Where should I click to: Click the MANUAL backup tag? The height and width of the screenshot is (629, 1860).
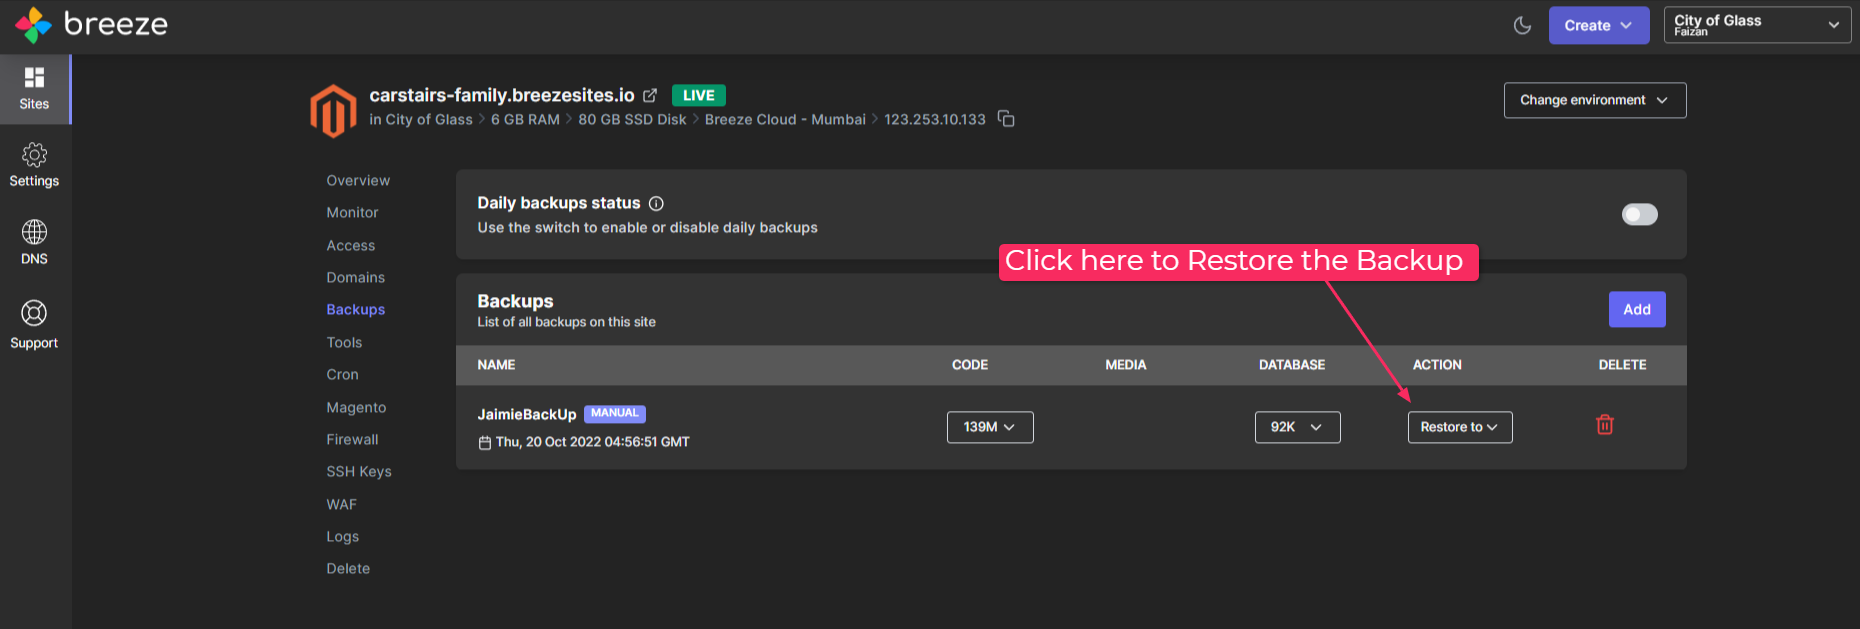pos(615,413)
